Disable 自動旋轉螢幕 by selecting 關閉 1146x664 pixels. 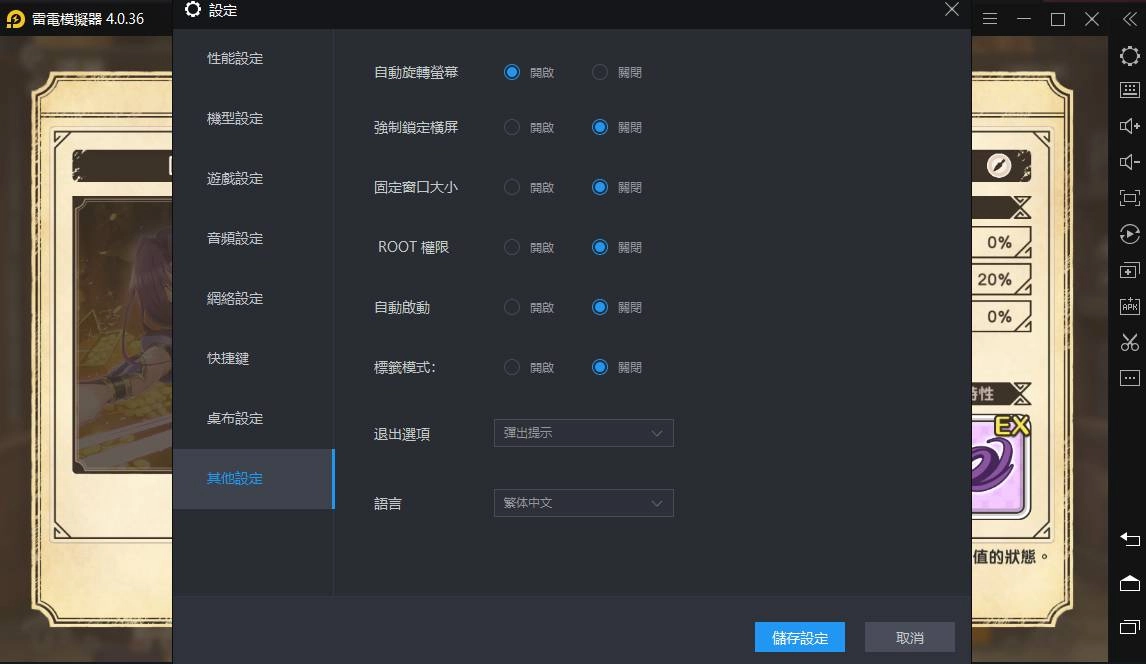click(x=600, y=72)
